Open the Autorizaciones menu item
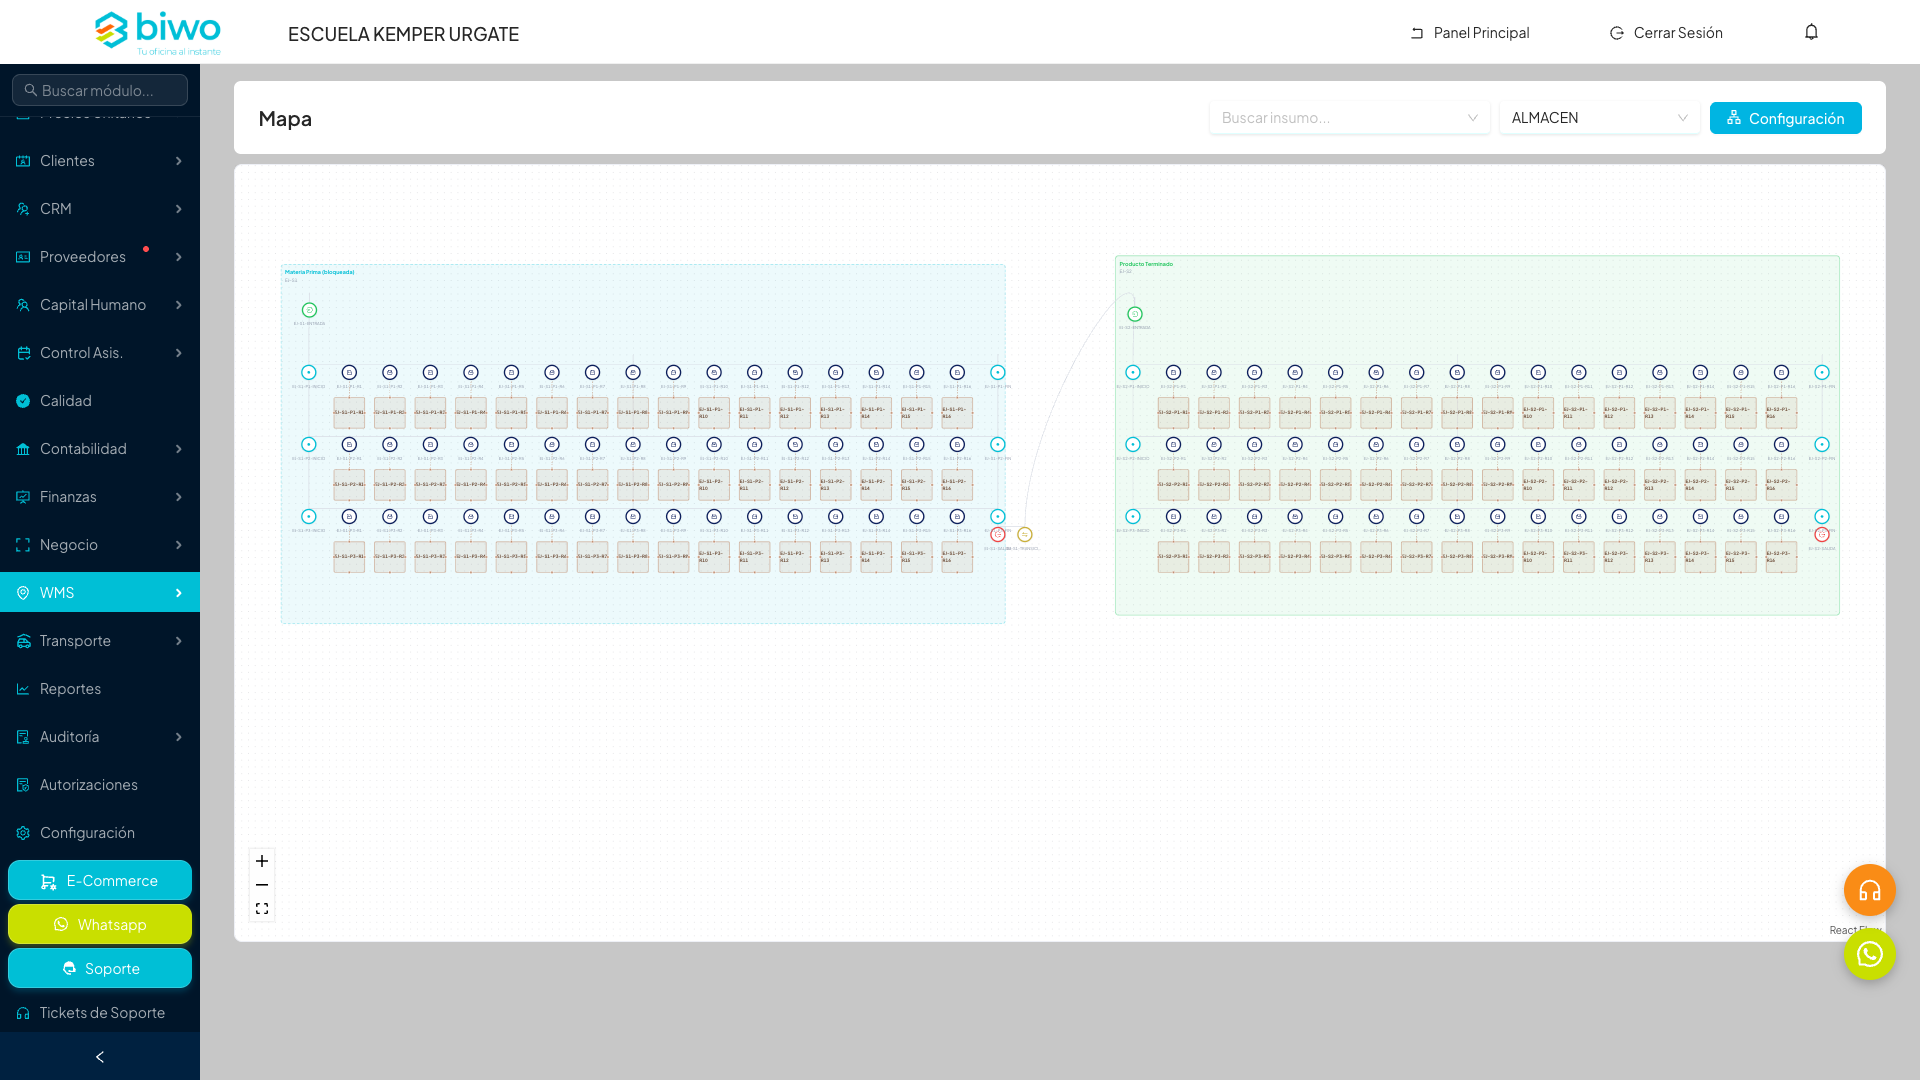 coord(100,785)
